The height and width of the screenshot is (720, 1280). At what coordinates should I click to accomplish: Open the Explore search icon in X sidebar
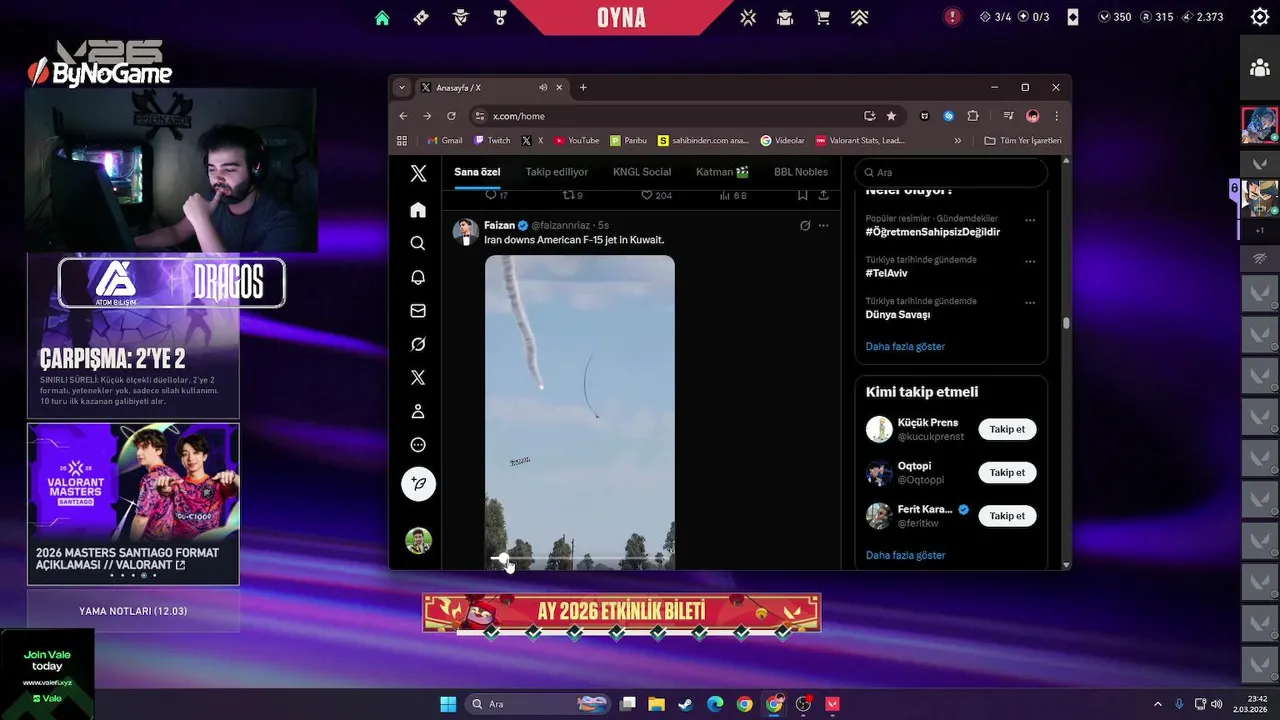coord(418,243)
